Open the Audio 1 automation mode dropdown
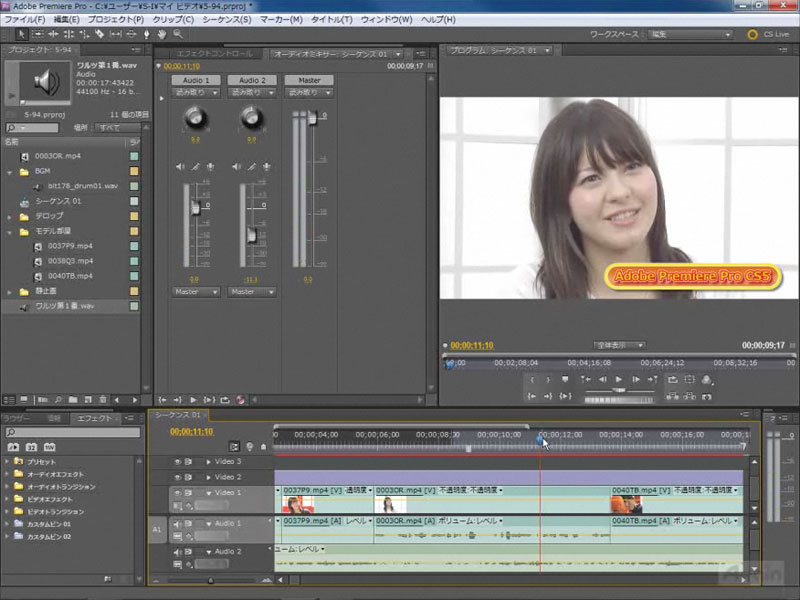 [196, 93]
